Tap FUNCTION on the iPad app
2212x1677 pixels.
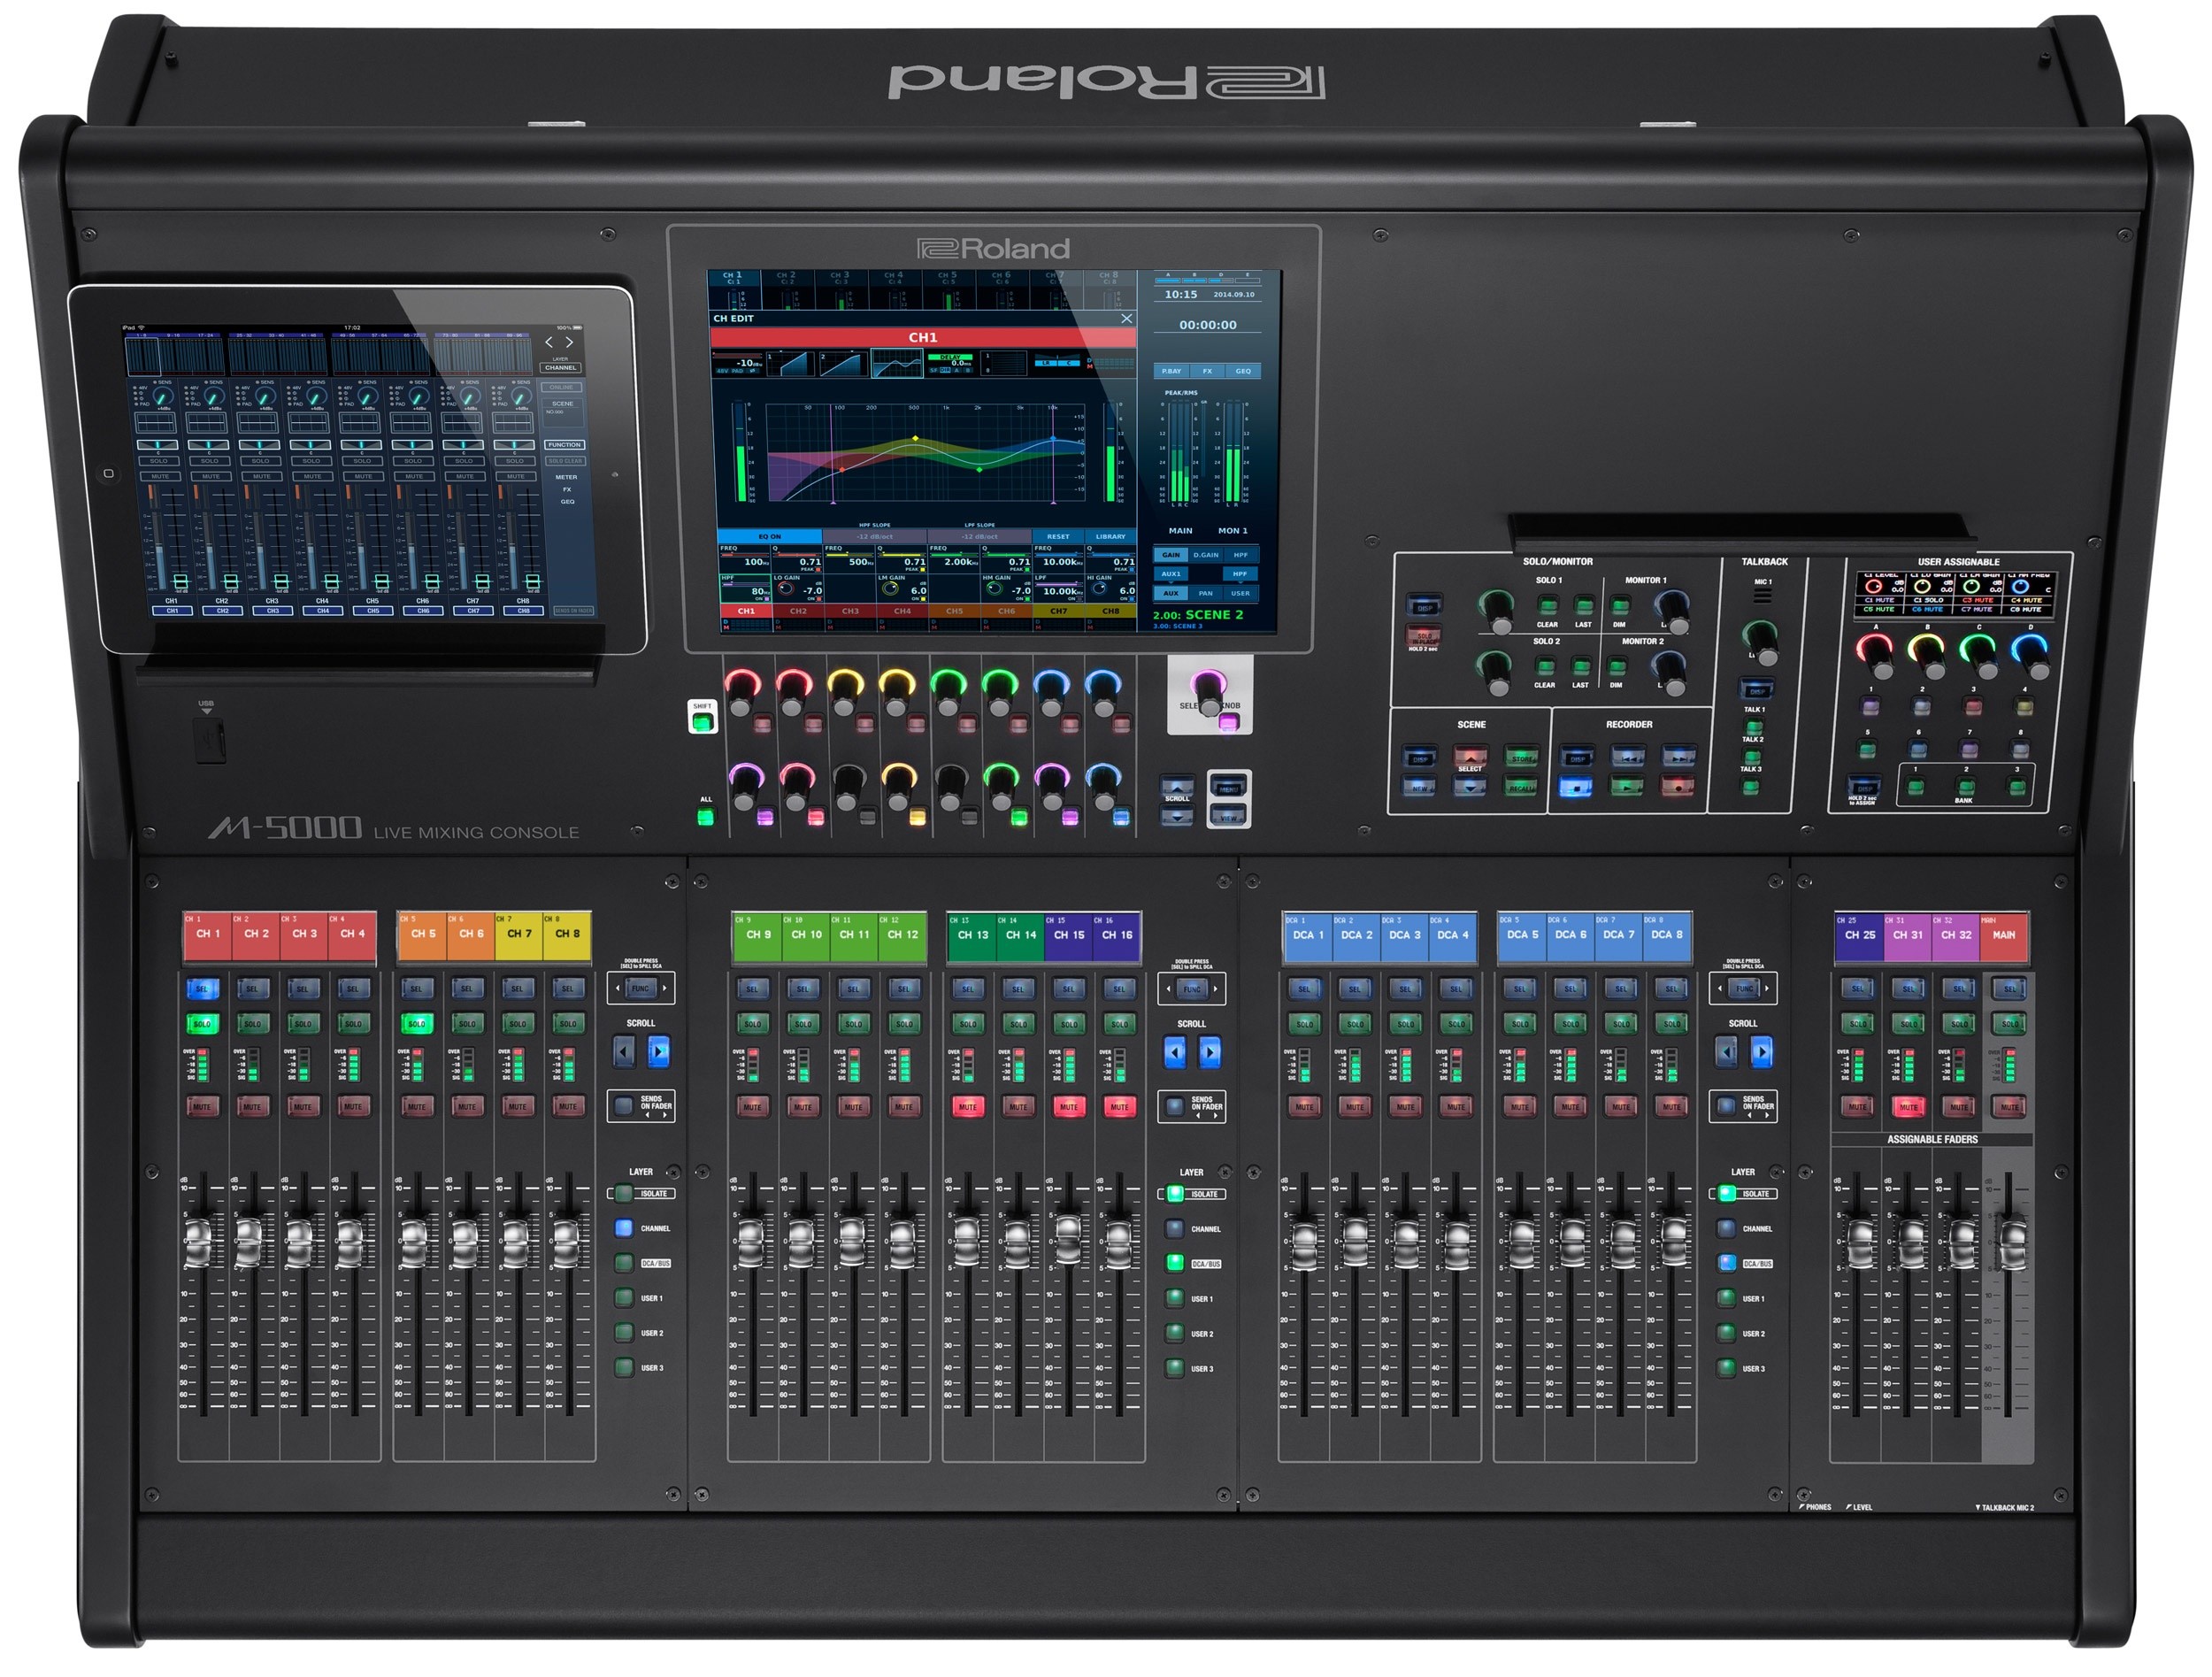click(x=564, y=444)
